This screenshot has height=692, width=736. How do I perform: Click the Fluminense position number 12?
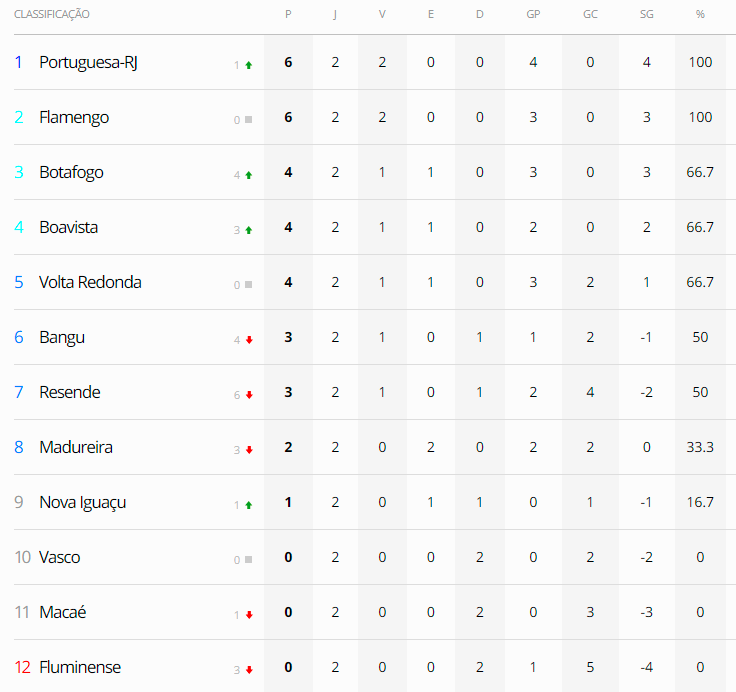coord(23,667)
